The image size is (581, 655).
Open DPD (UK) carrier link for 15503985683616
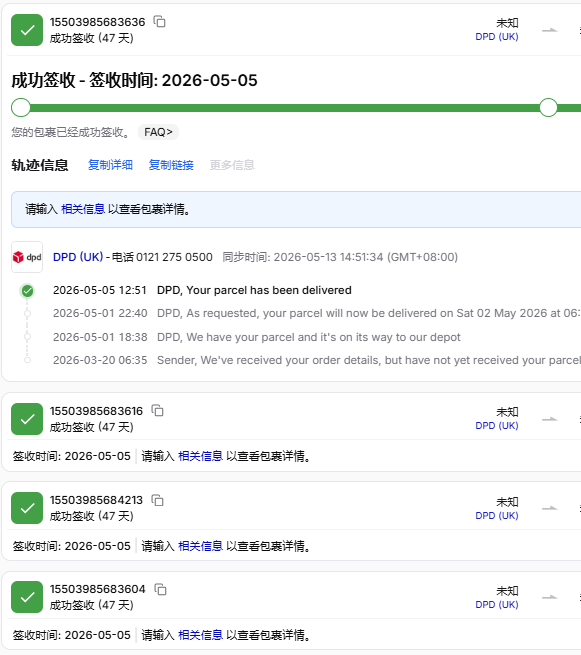497,426
